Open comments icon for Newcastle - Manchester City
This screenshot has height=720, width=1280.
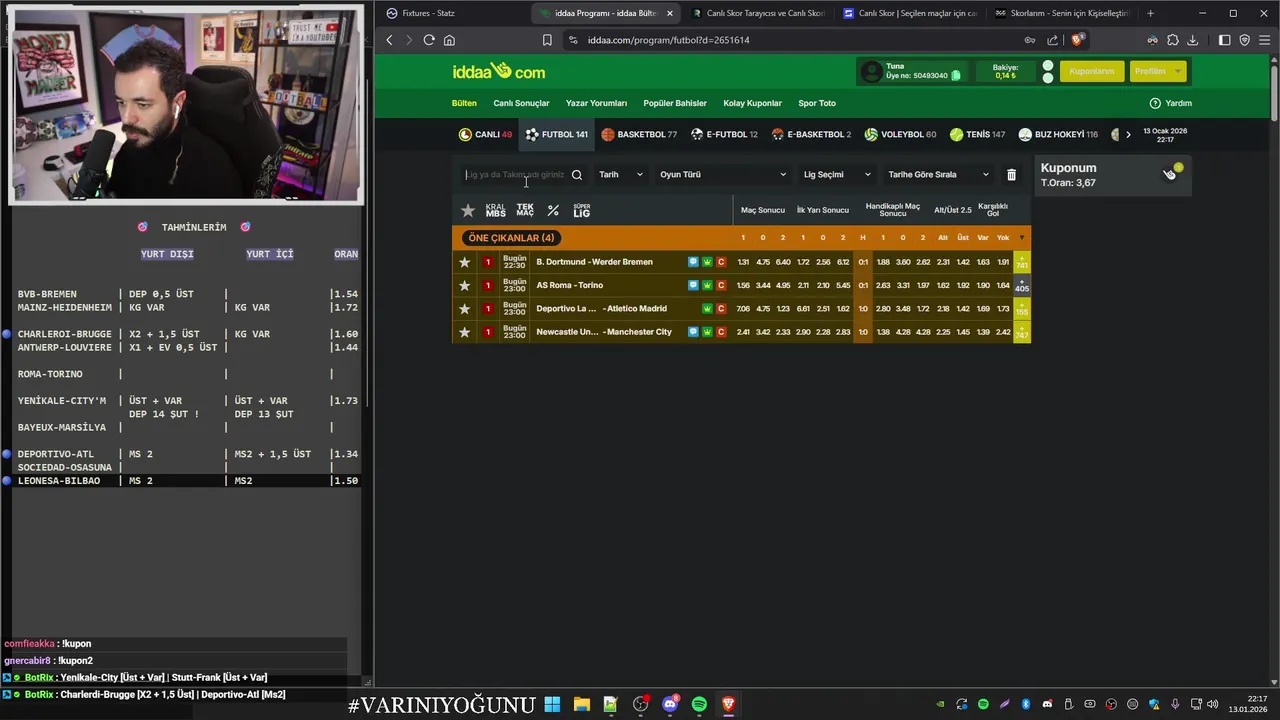pos(693,332)
